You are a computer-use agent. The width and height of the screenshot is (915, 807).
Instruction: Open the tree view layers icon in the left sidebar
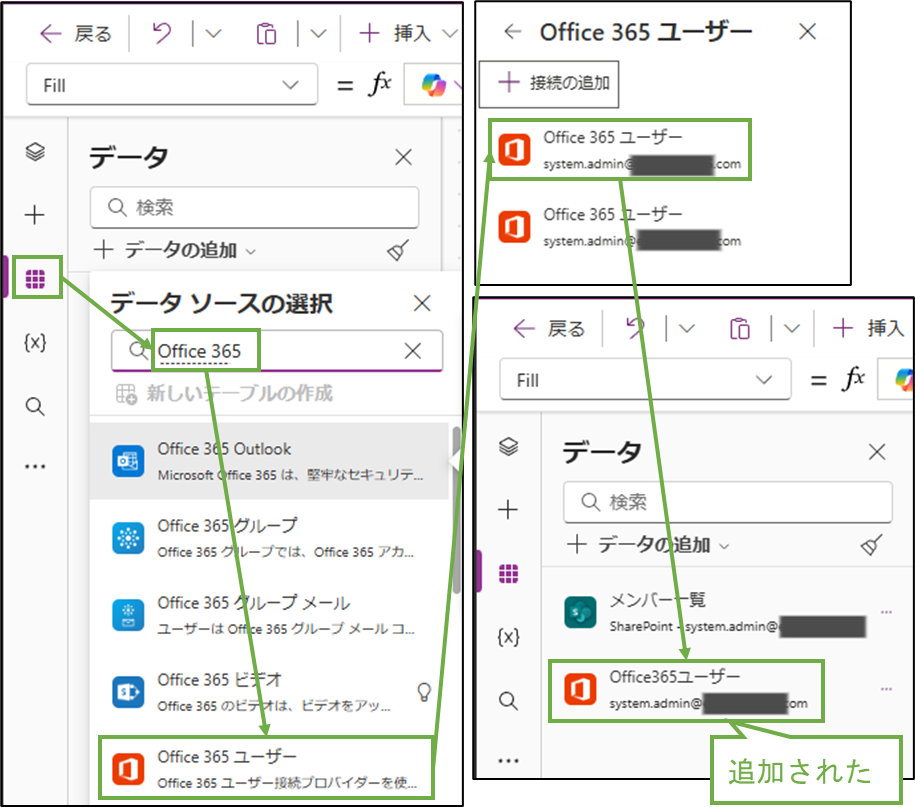[x=35, y=152]
